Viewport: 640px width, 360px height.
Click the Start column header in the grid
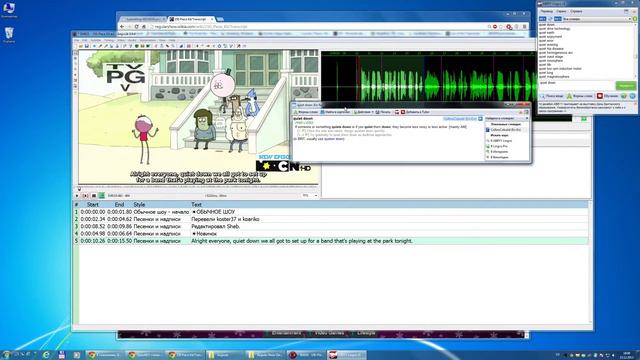tap(93, 204)
